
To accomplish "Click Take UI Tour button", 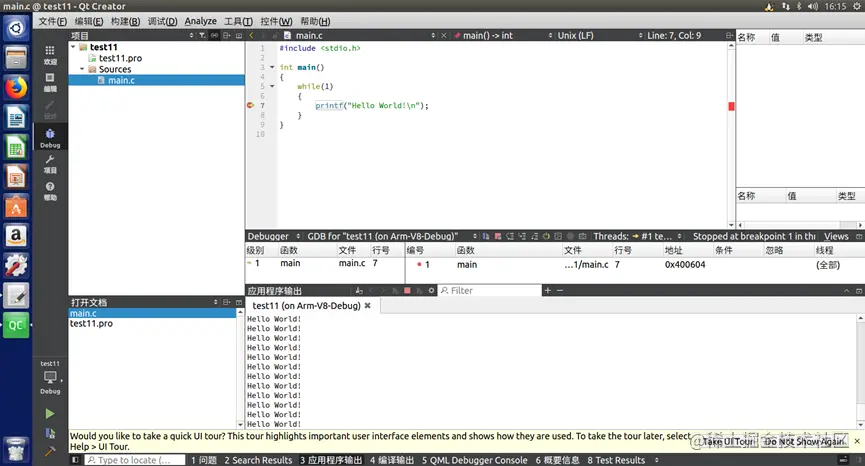I will pos(729,441).
